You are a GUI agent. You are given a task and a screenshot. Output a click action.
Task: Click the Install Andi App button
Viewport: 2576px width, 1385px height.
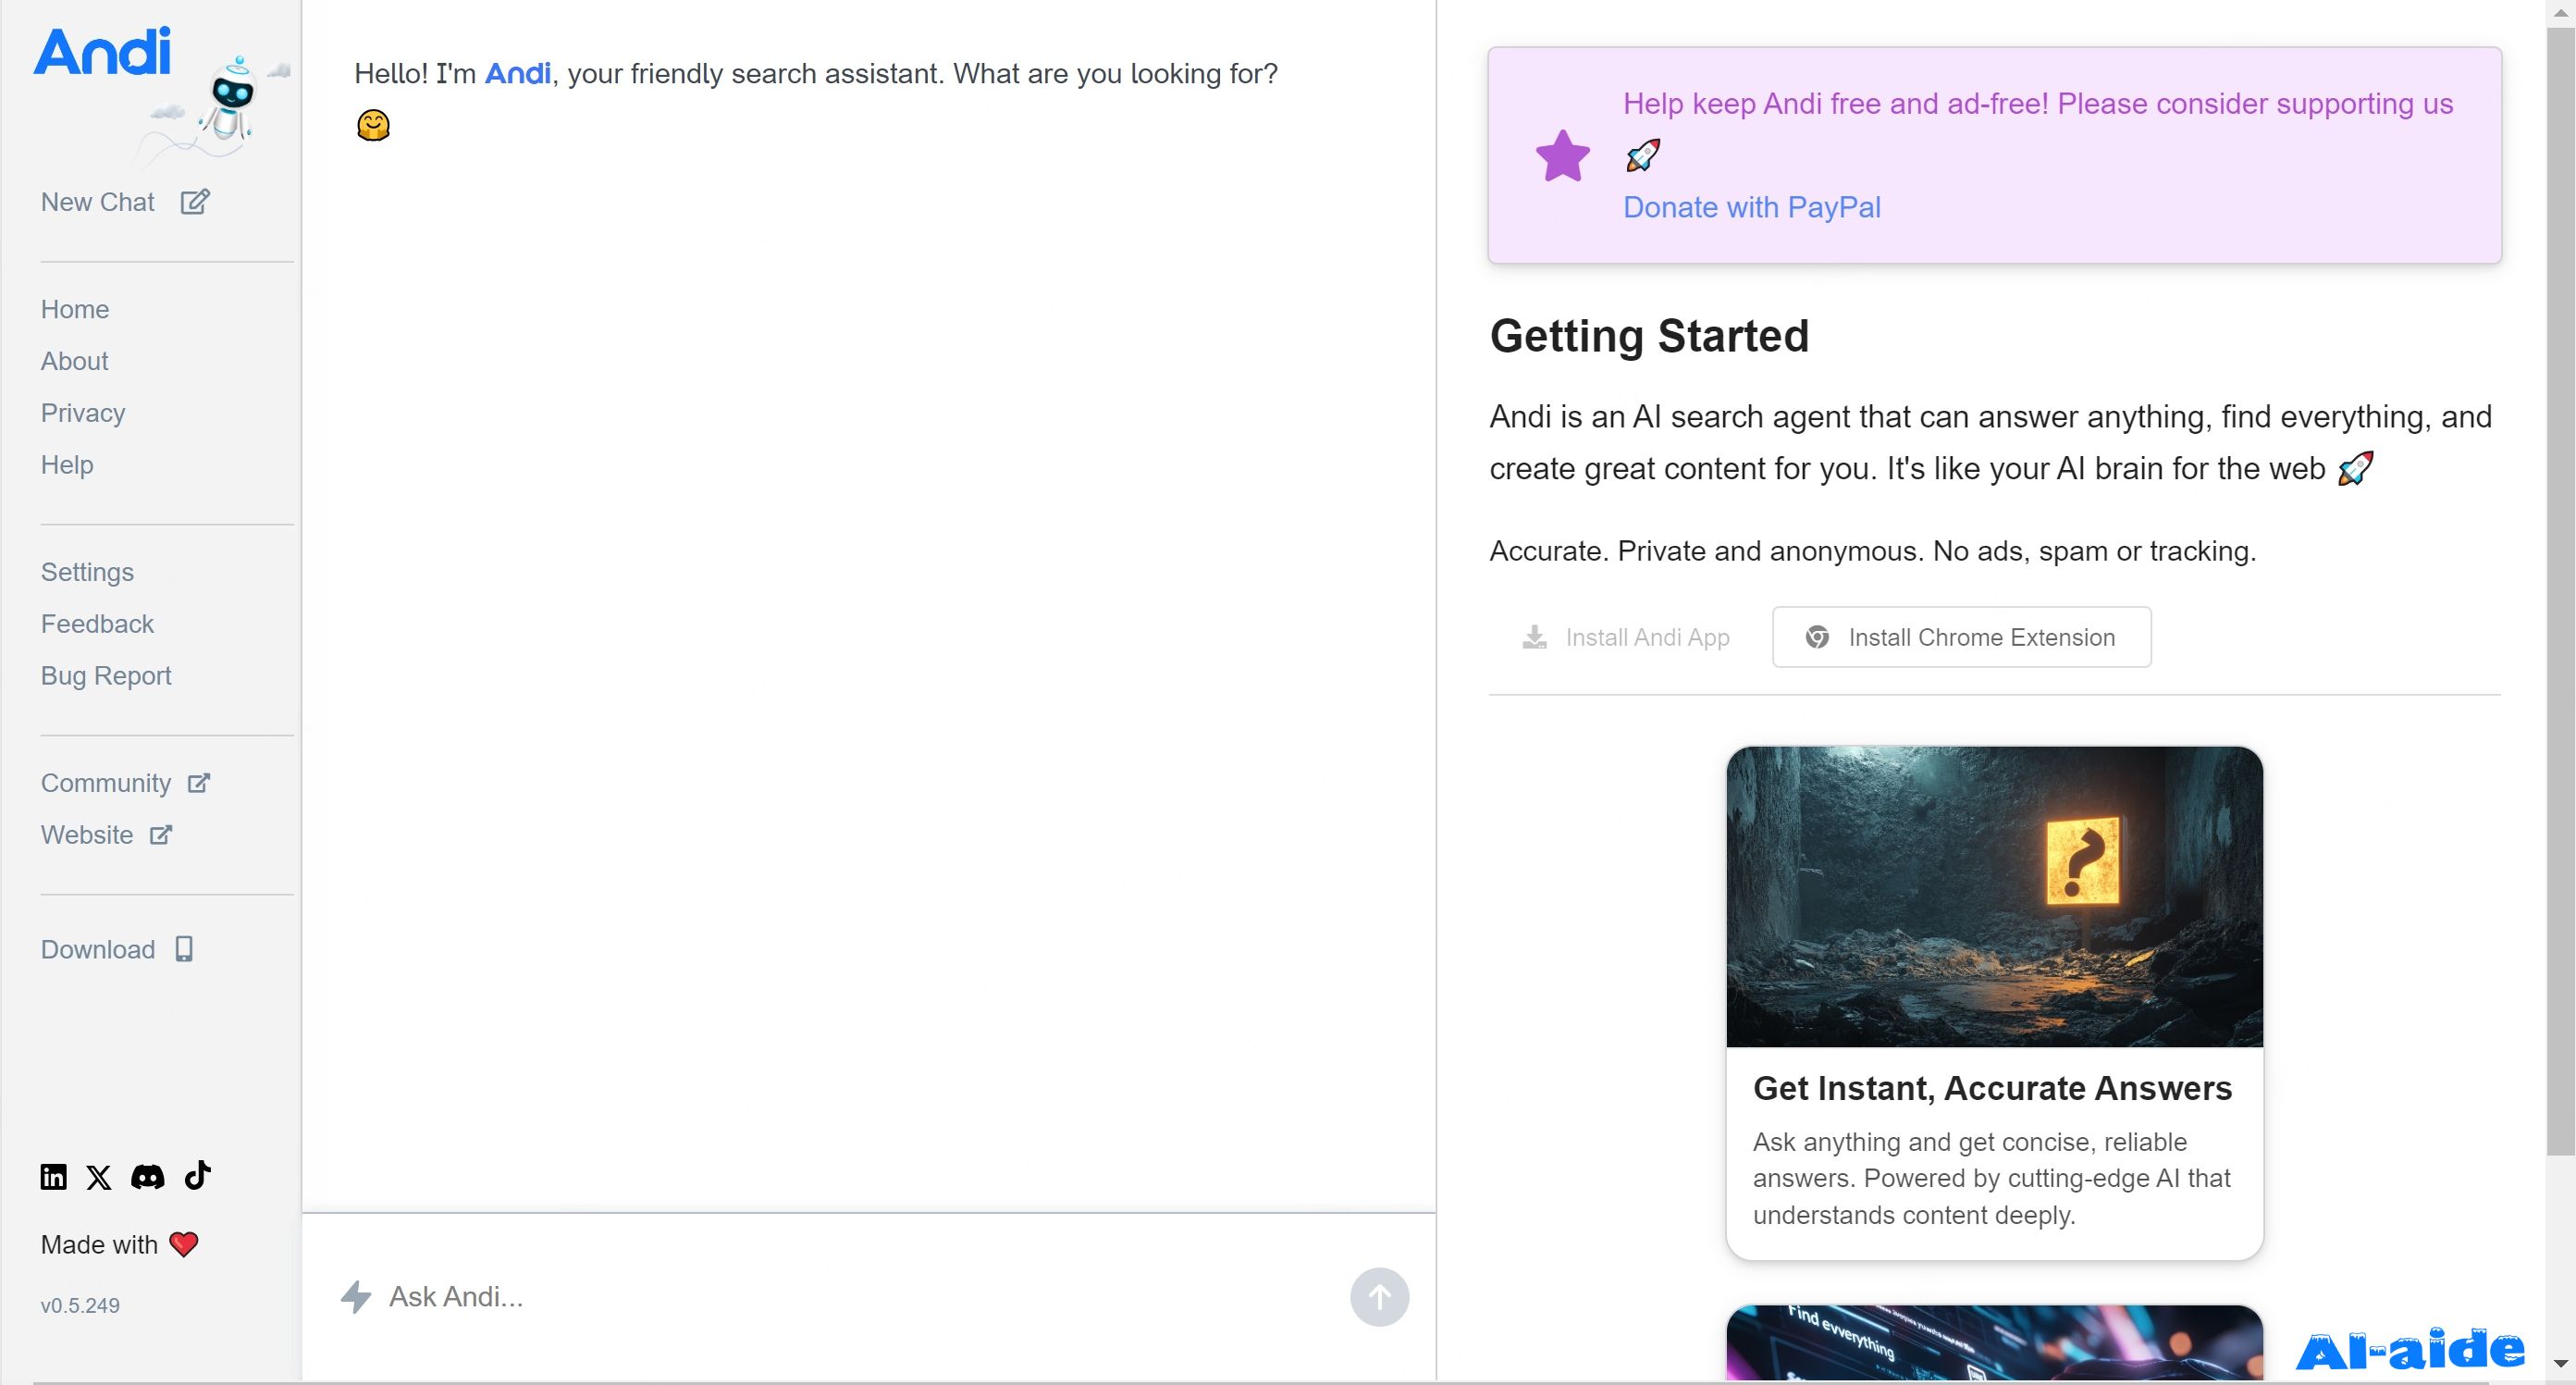[1626, 637]
